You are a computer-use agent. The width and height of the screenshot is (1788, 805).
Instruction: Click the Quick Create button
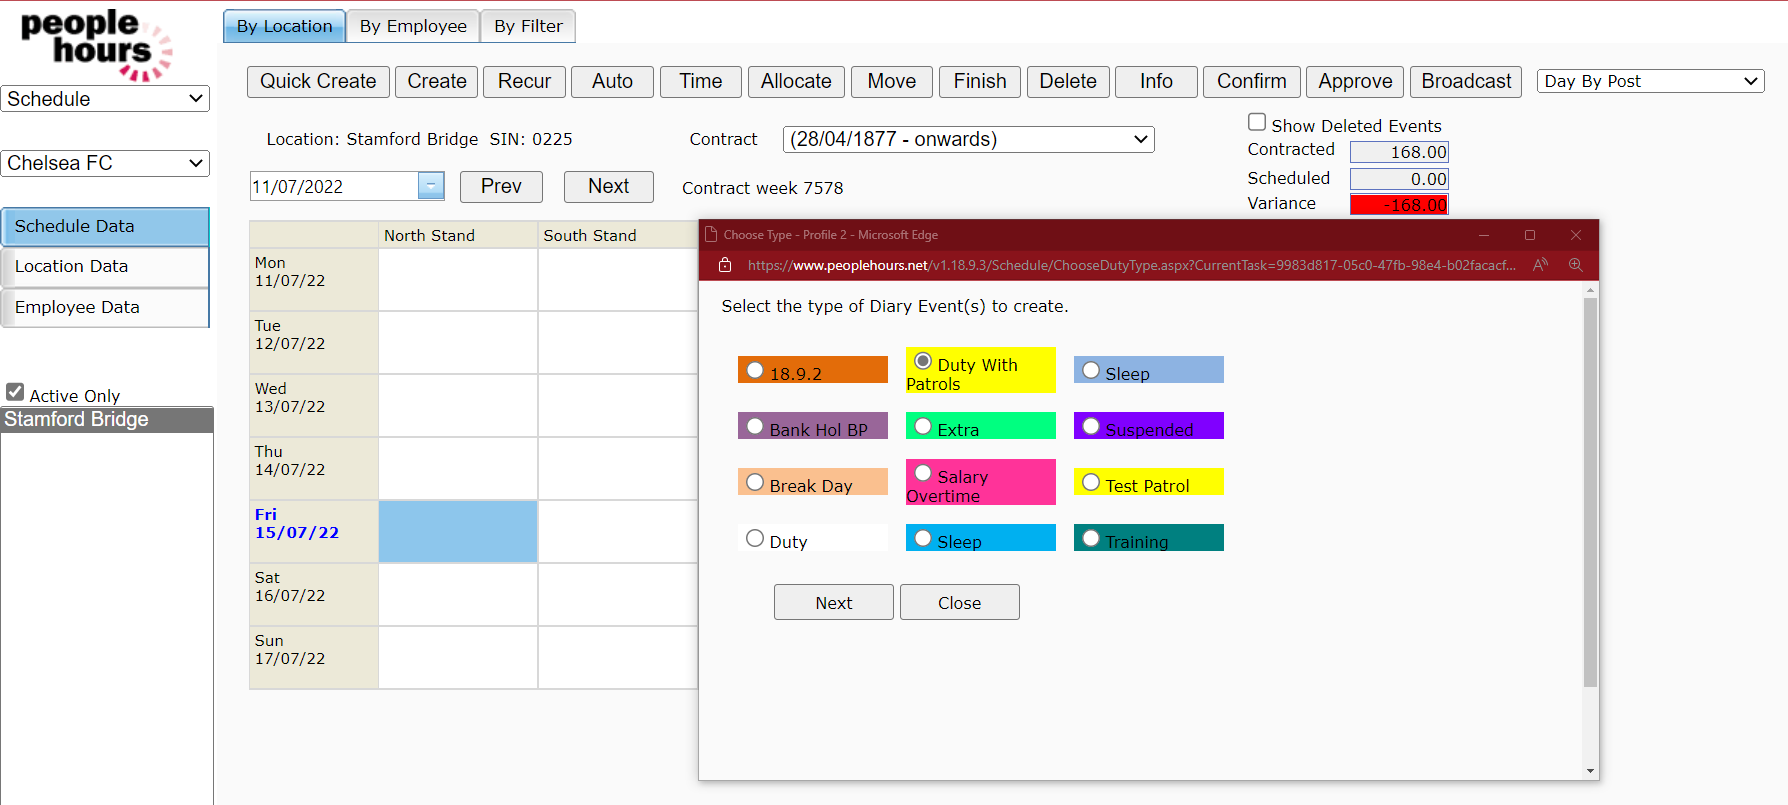(x=318, y=81)
